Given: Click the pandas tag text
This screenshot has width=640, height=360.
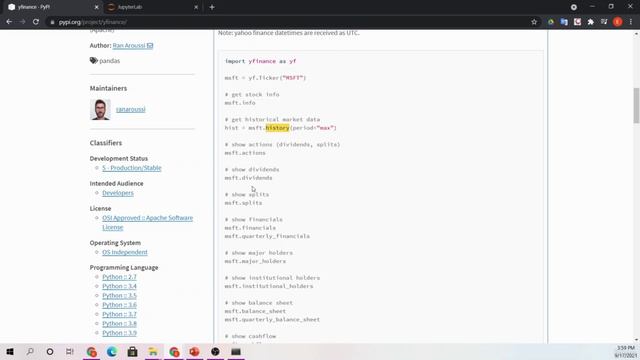Looking at the screenshot, I should [109, 60].
